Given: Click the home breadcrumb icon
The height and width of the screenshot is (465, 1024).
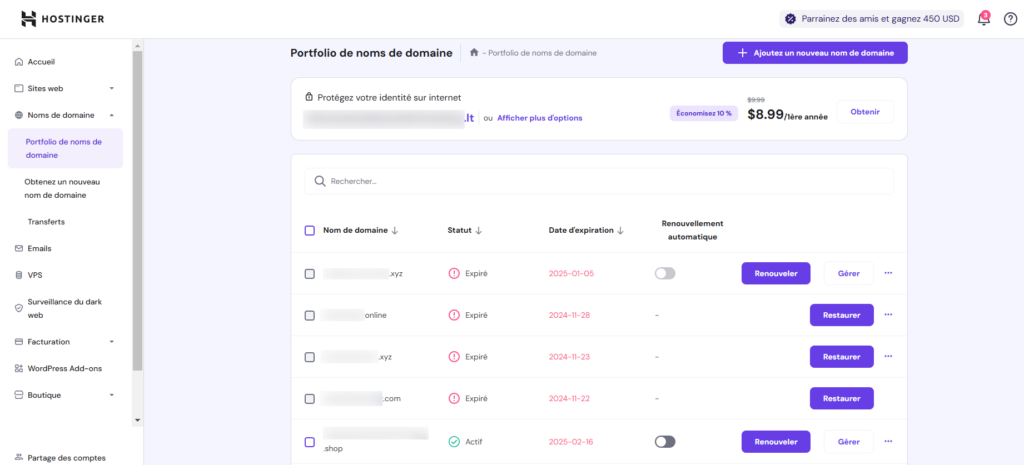Looking at the screenshot, I should coord(474,53).
